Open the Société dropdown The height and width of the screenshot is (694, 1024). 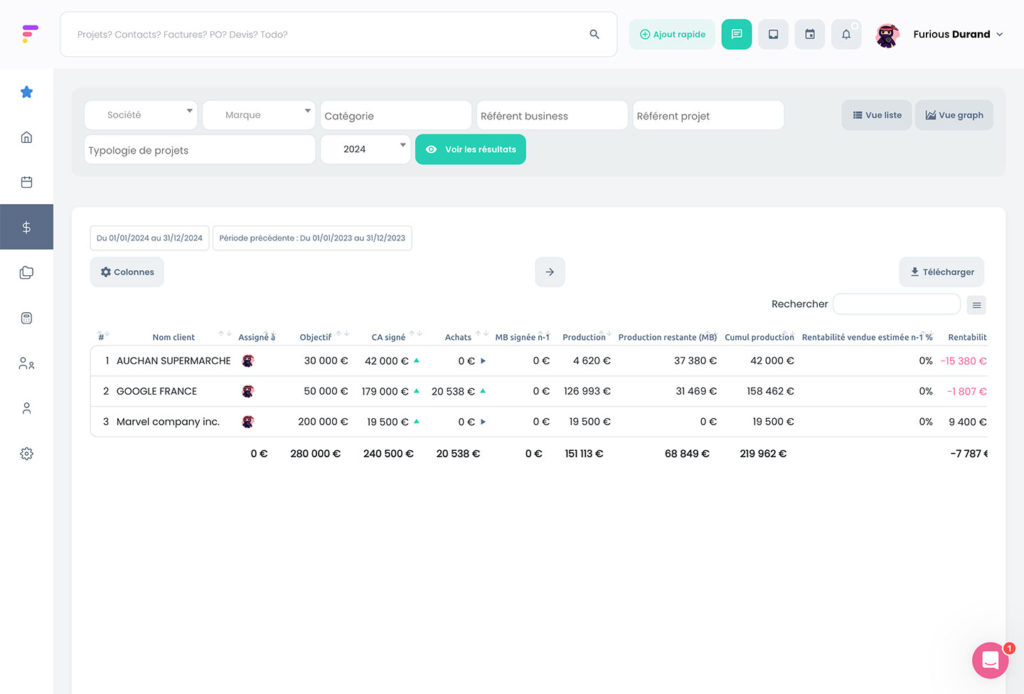(x=140, y=115)
